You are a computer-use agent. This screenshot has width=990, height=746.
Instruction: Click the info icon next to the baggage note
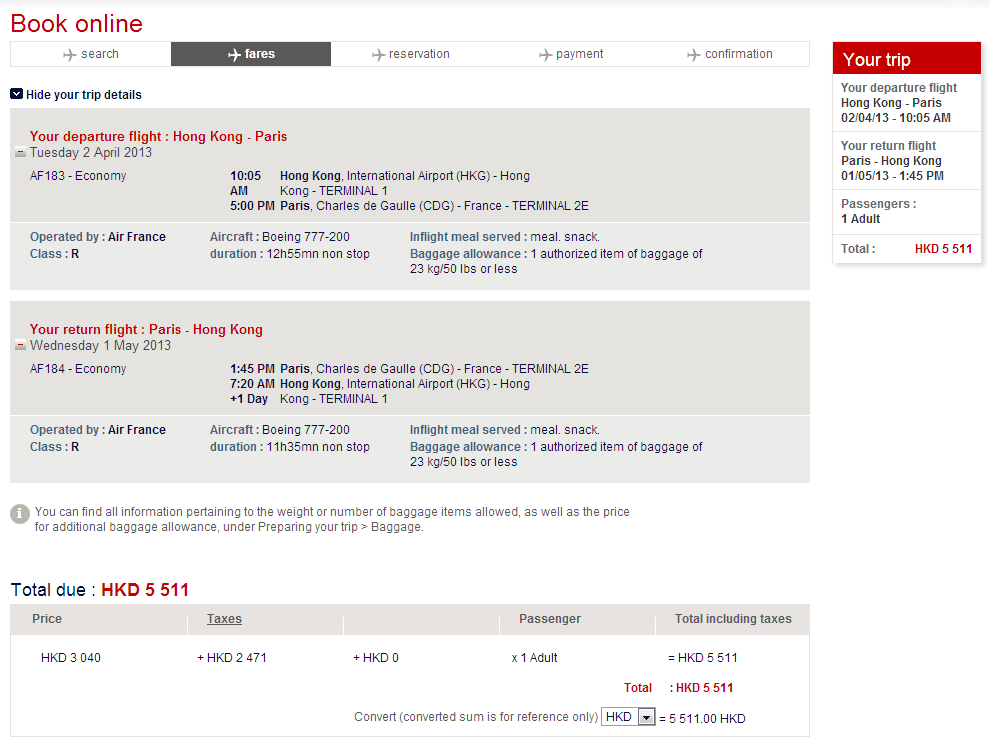20,514
